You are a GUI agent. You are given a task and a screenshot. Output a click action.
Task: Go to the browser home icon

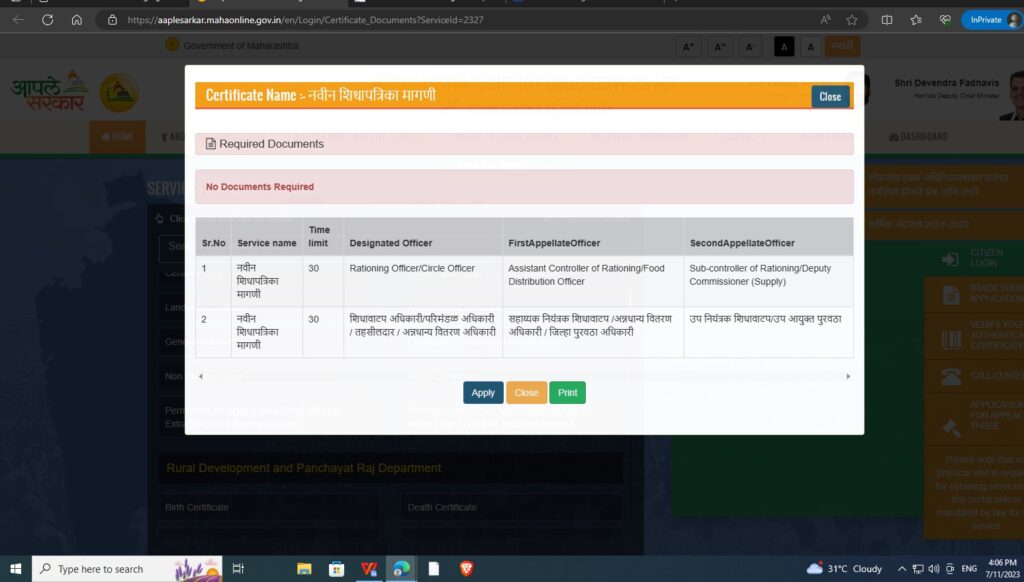pos(77,19)
